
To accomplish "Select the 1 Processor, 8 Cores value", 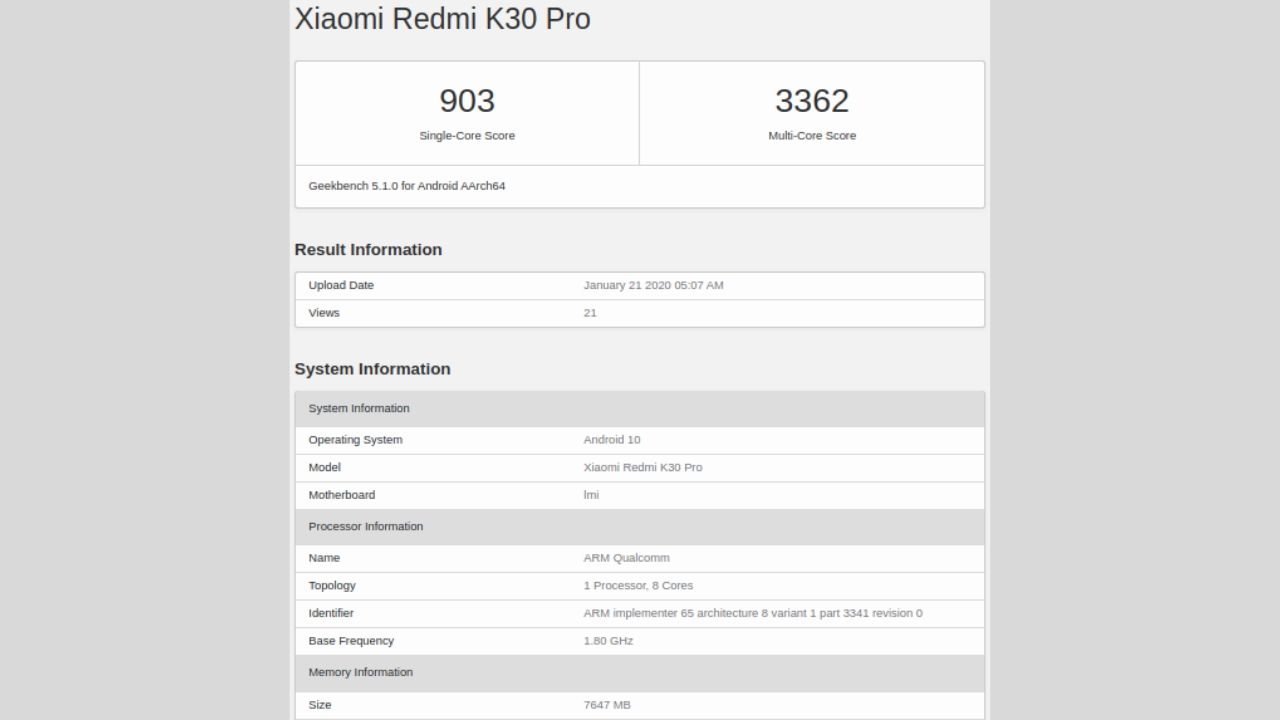I will [638, 586].
